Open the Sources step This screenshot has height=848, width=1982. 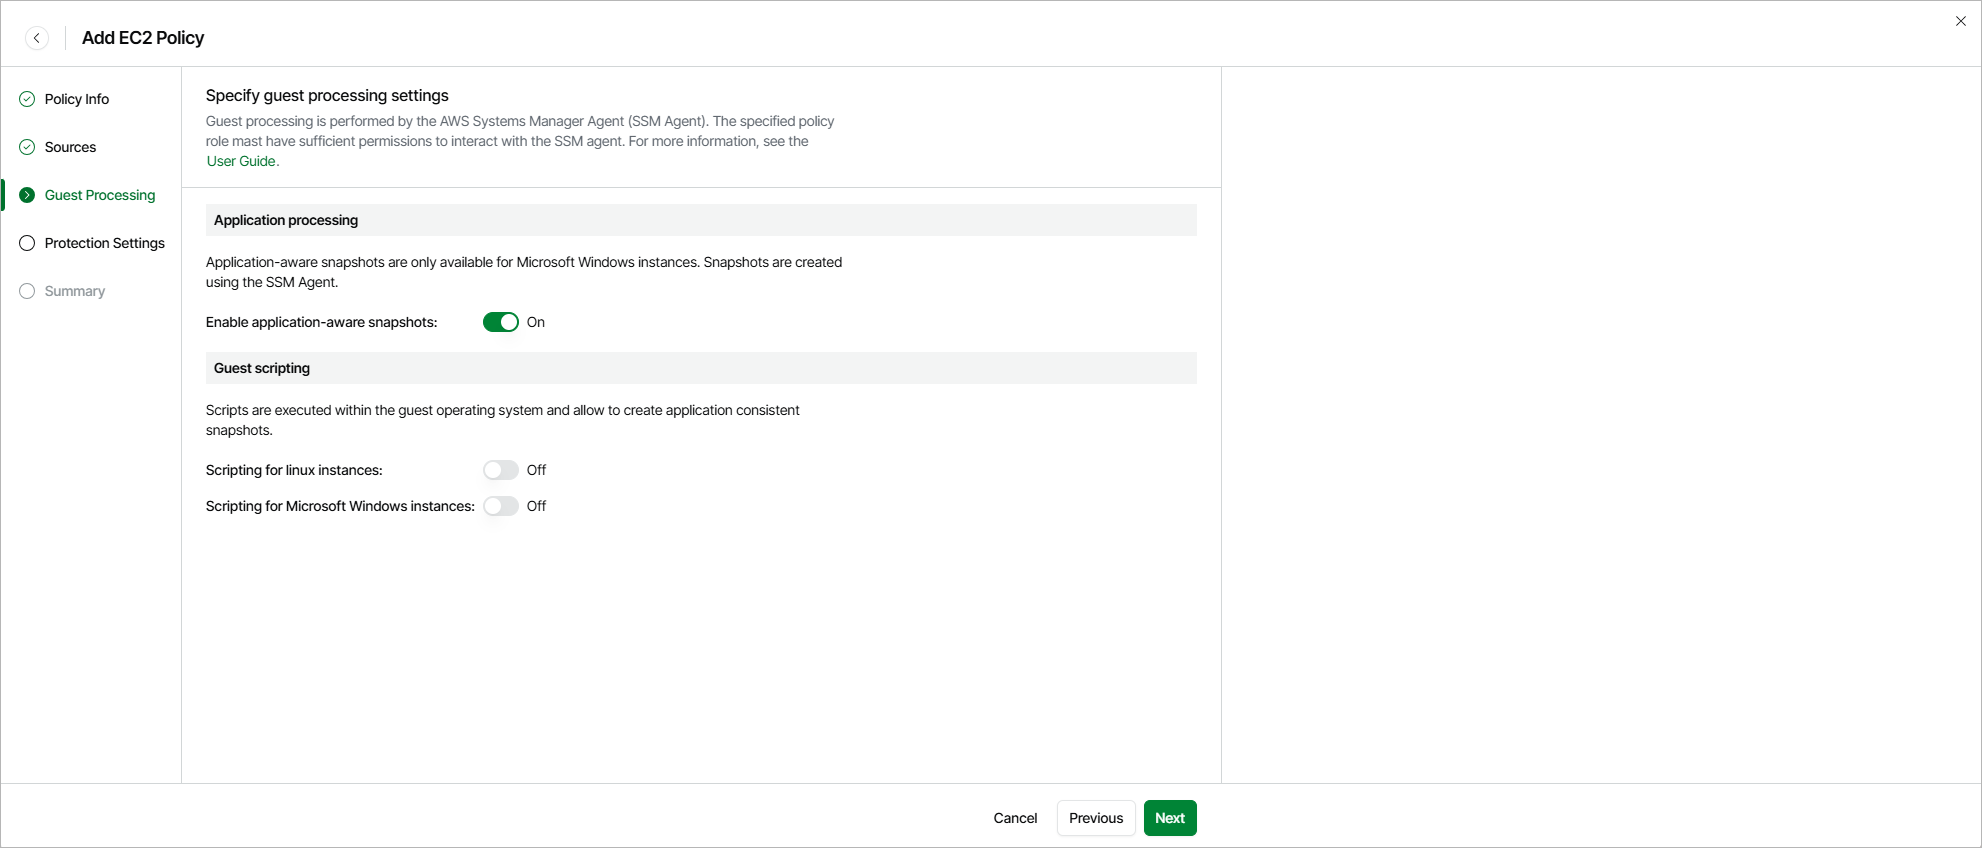tap(70, 147)
